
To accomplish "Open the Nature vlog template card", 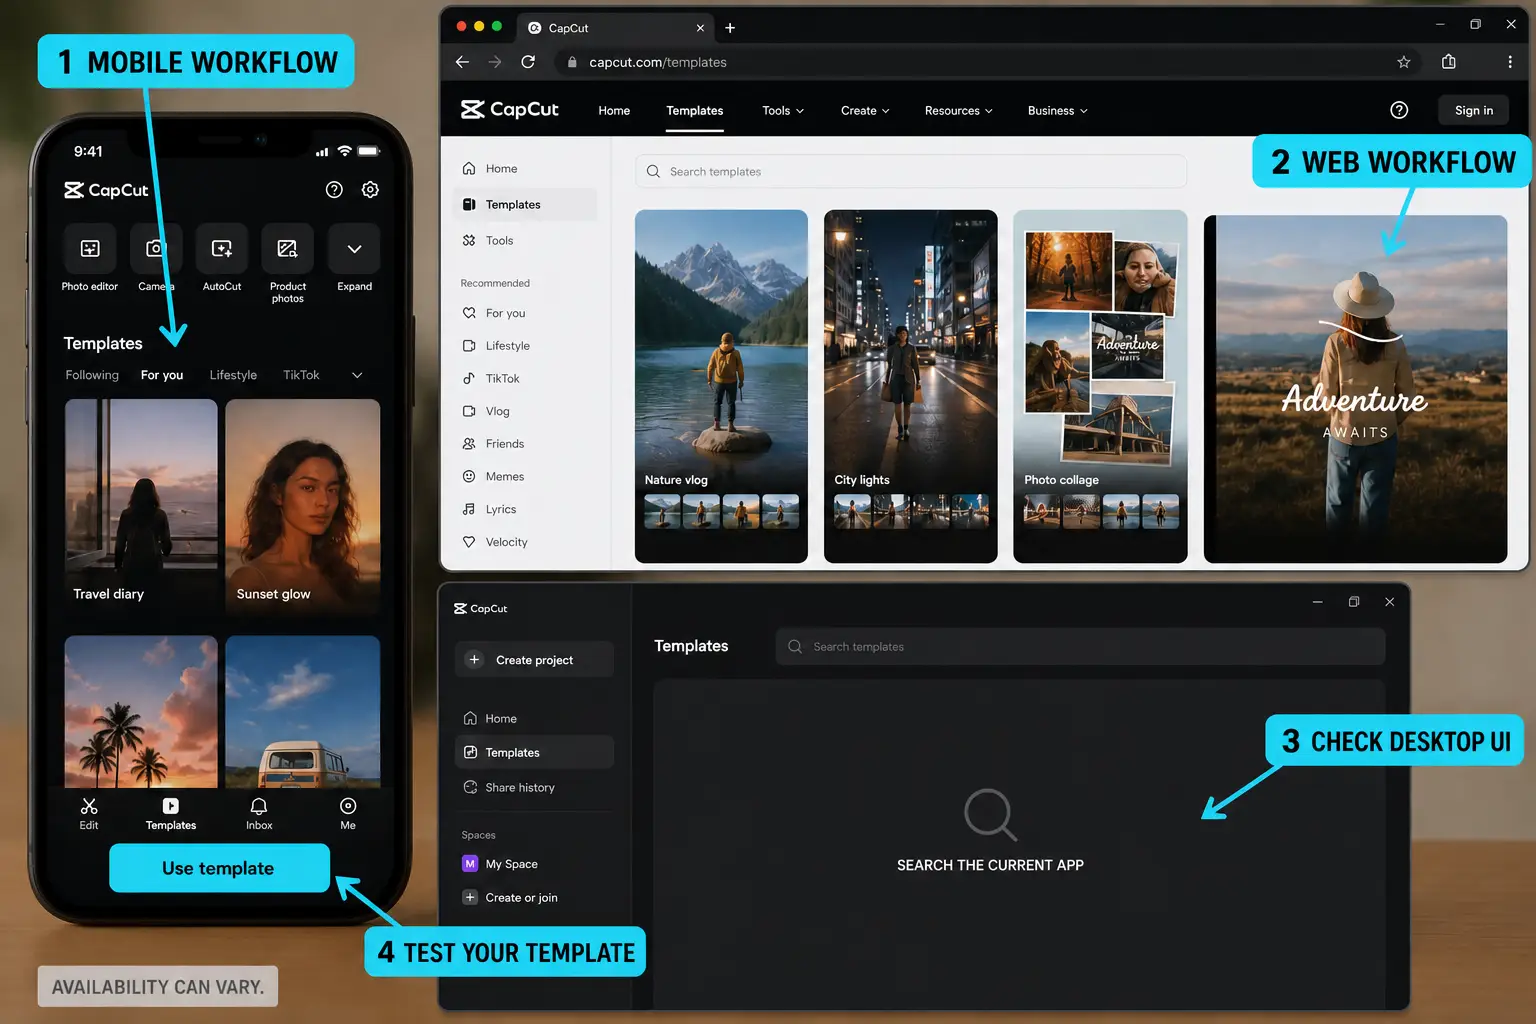I will coord(721,386).
